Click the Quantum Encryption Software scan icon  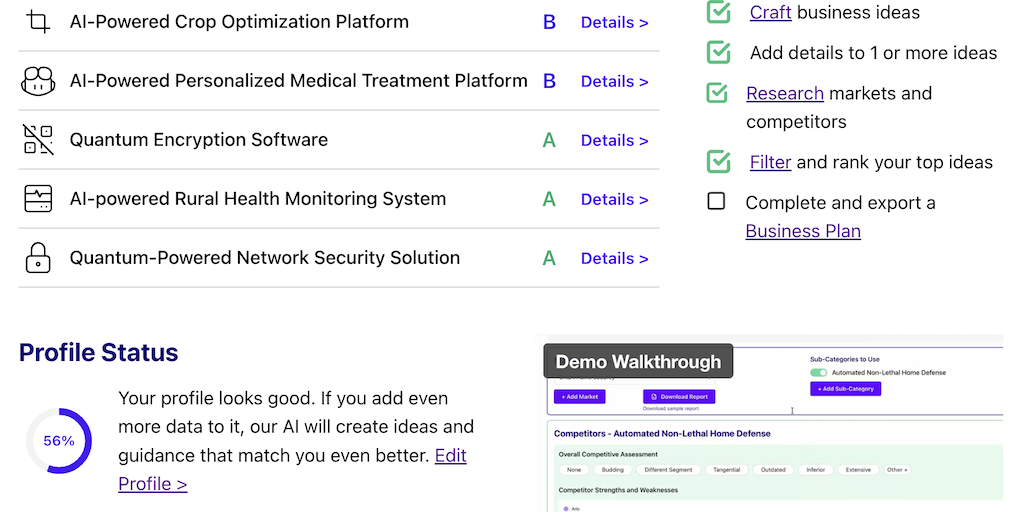[38, 140]
